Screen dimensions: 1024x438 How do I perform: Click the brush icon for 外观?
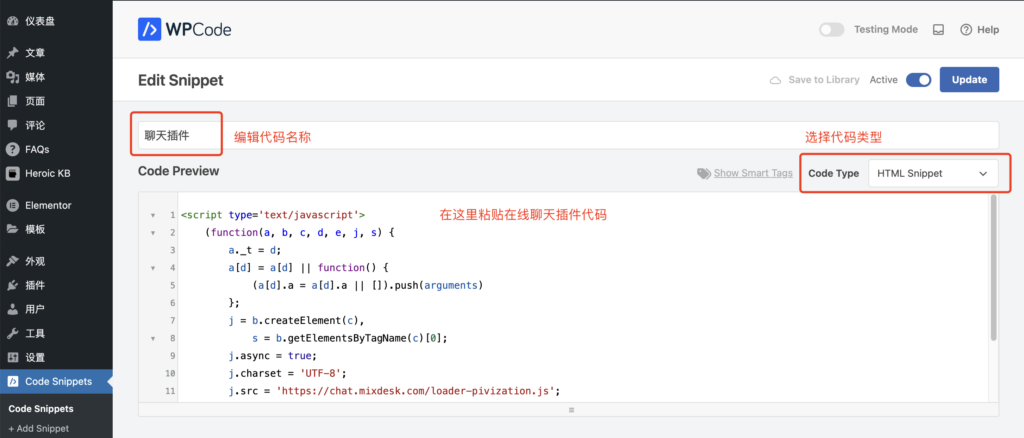click(12, 261)
